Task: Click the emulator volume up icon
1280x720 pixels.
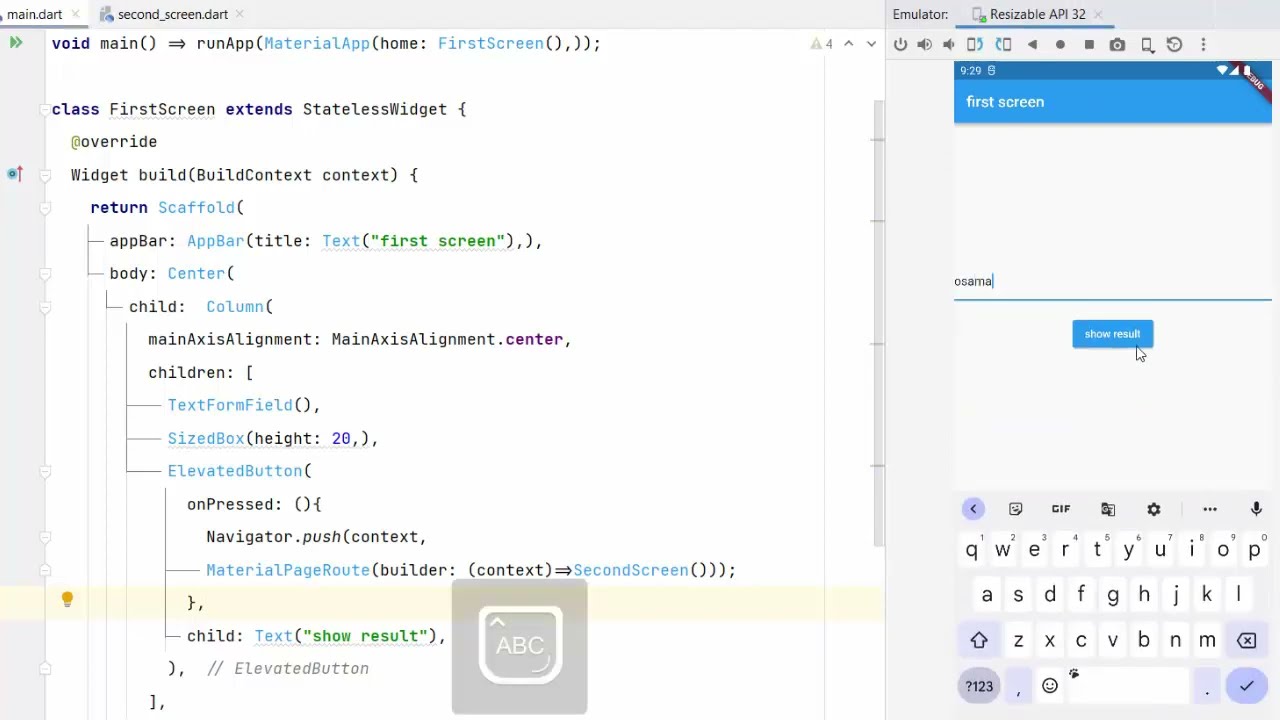Action: tap(924, 45)
